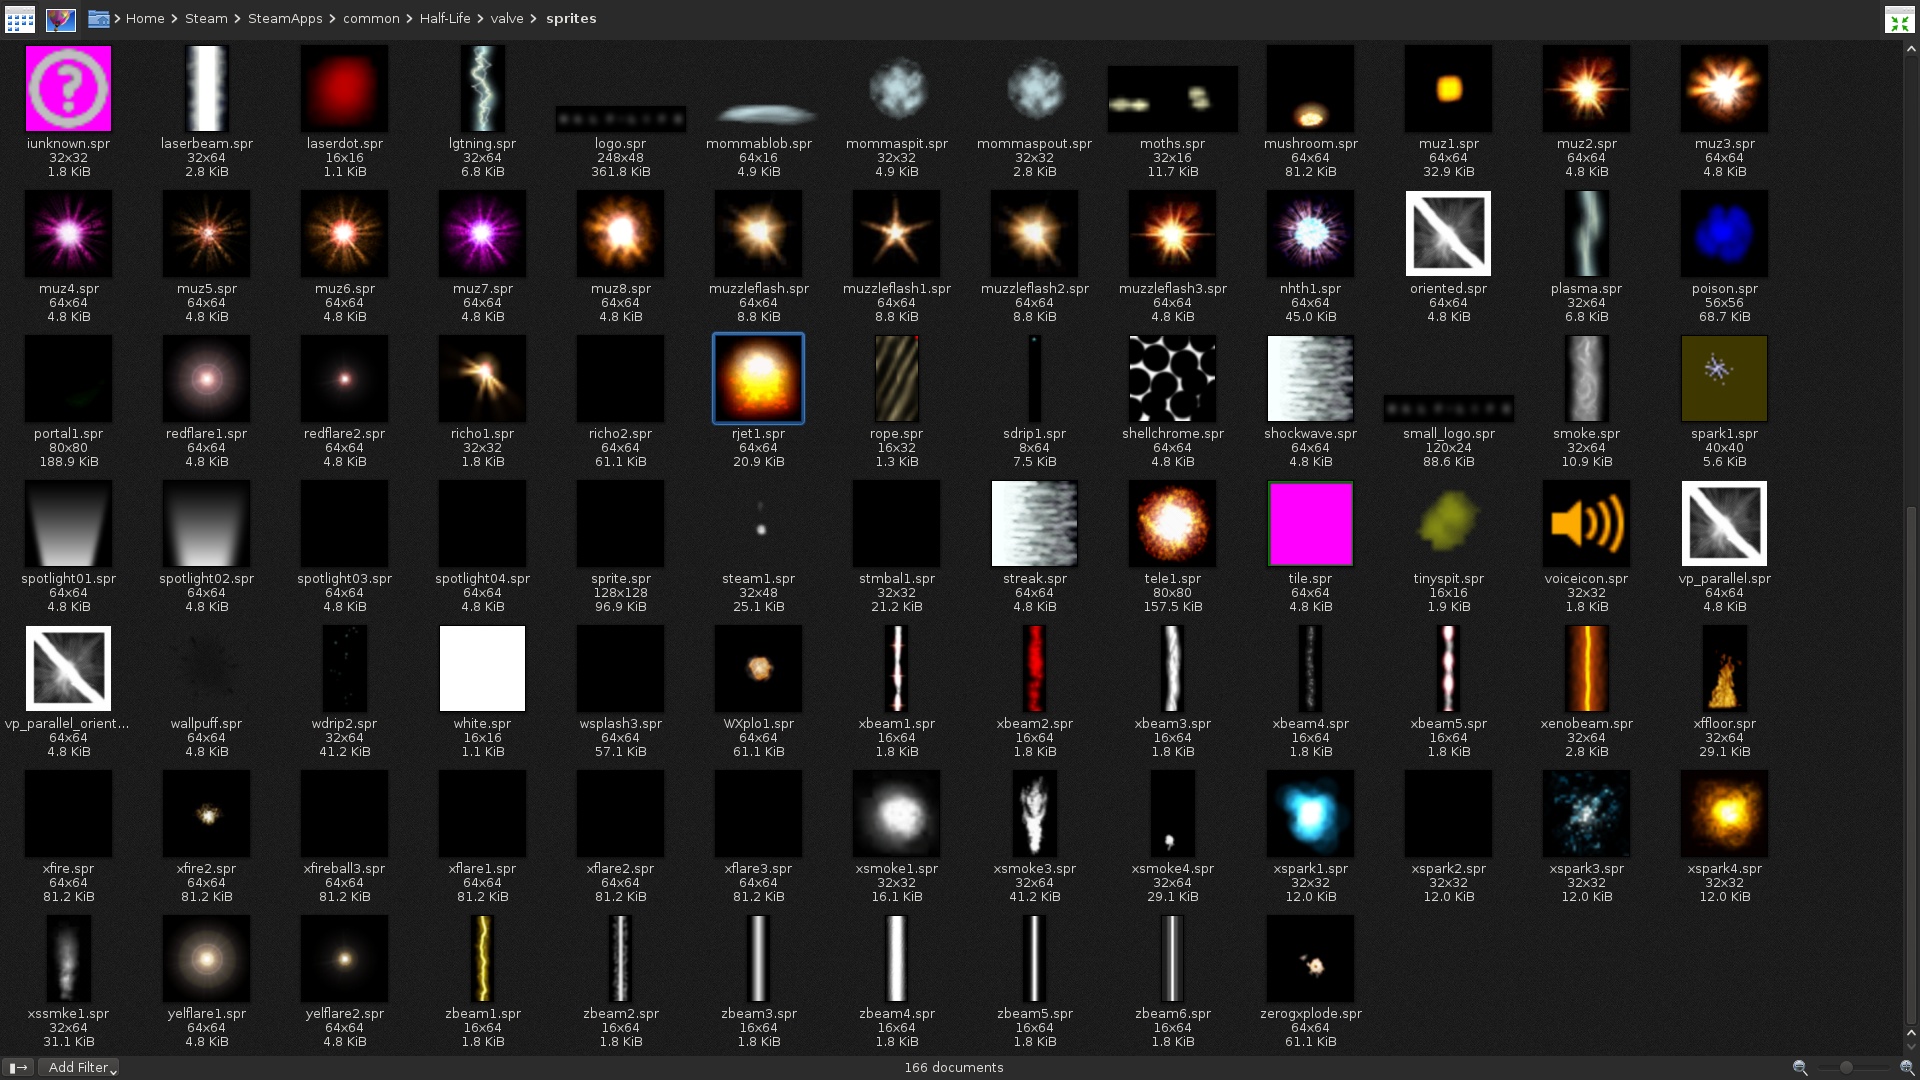
Task: Go to the Home breadcrumb
Action: click(145, 19)
